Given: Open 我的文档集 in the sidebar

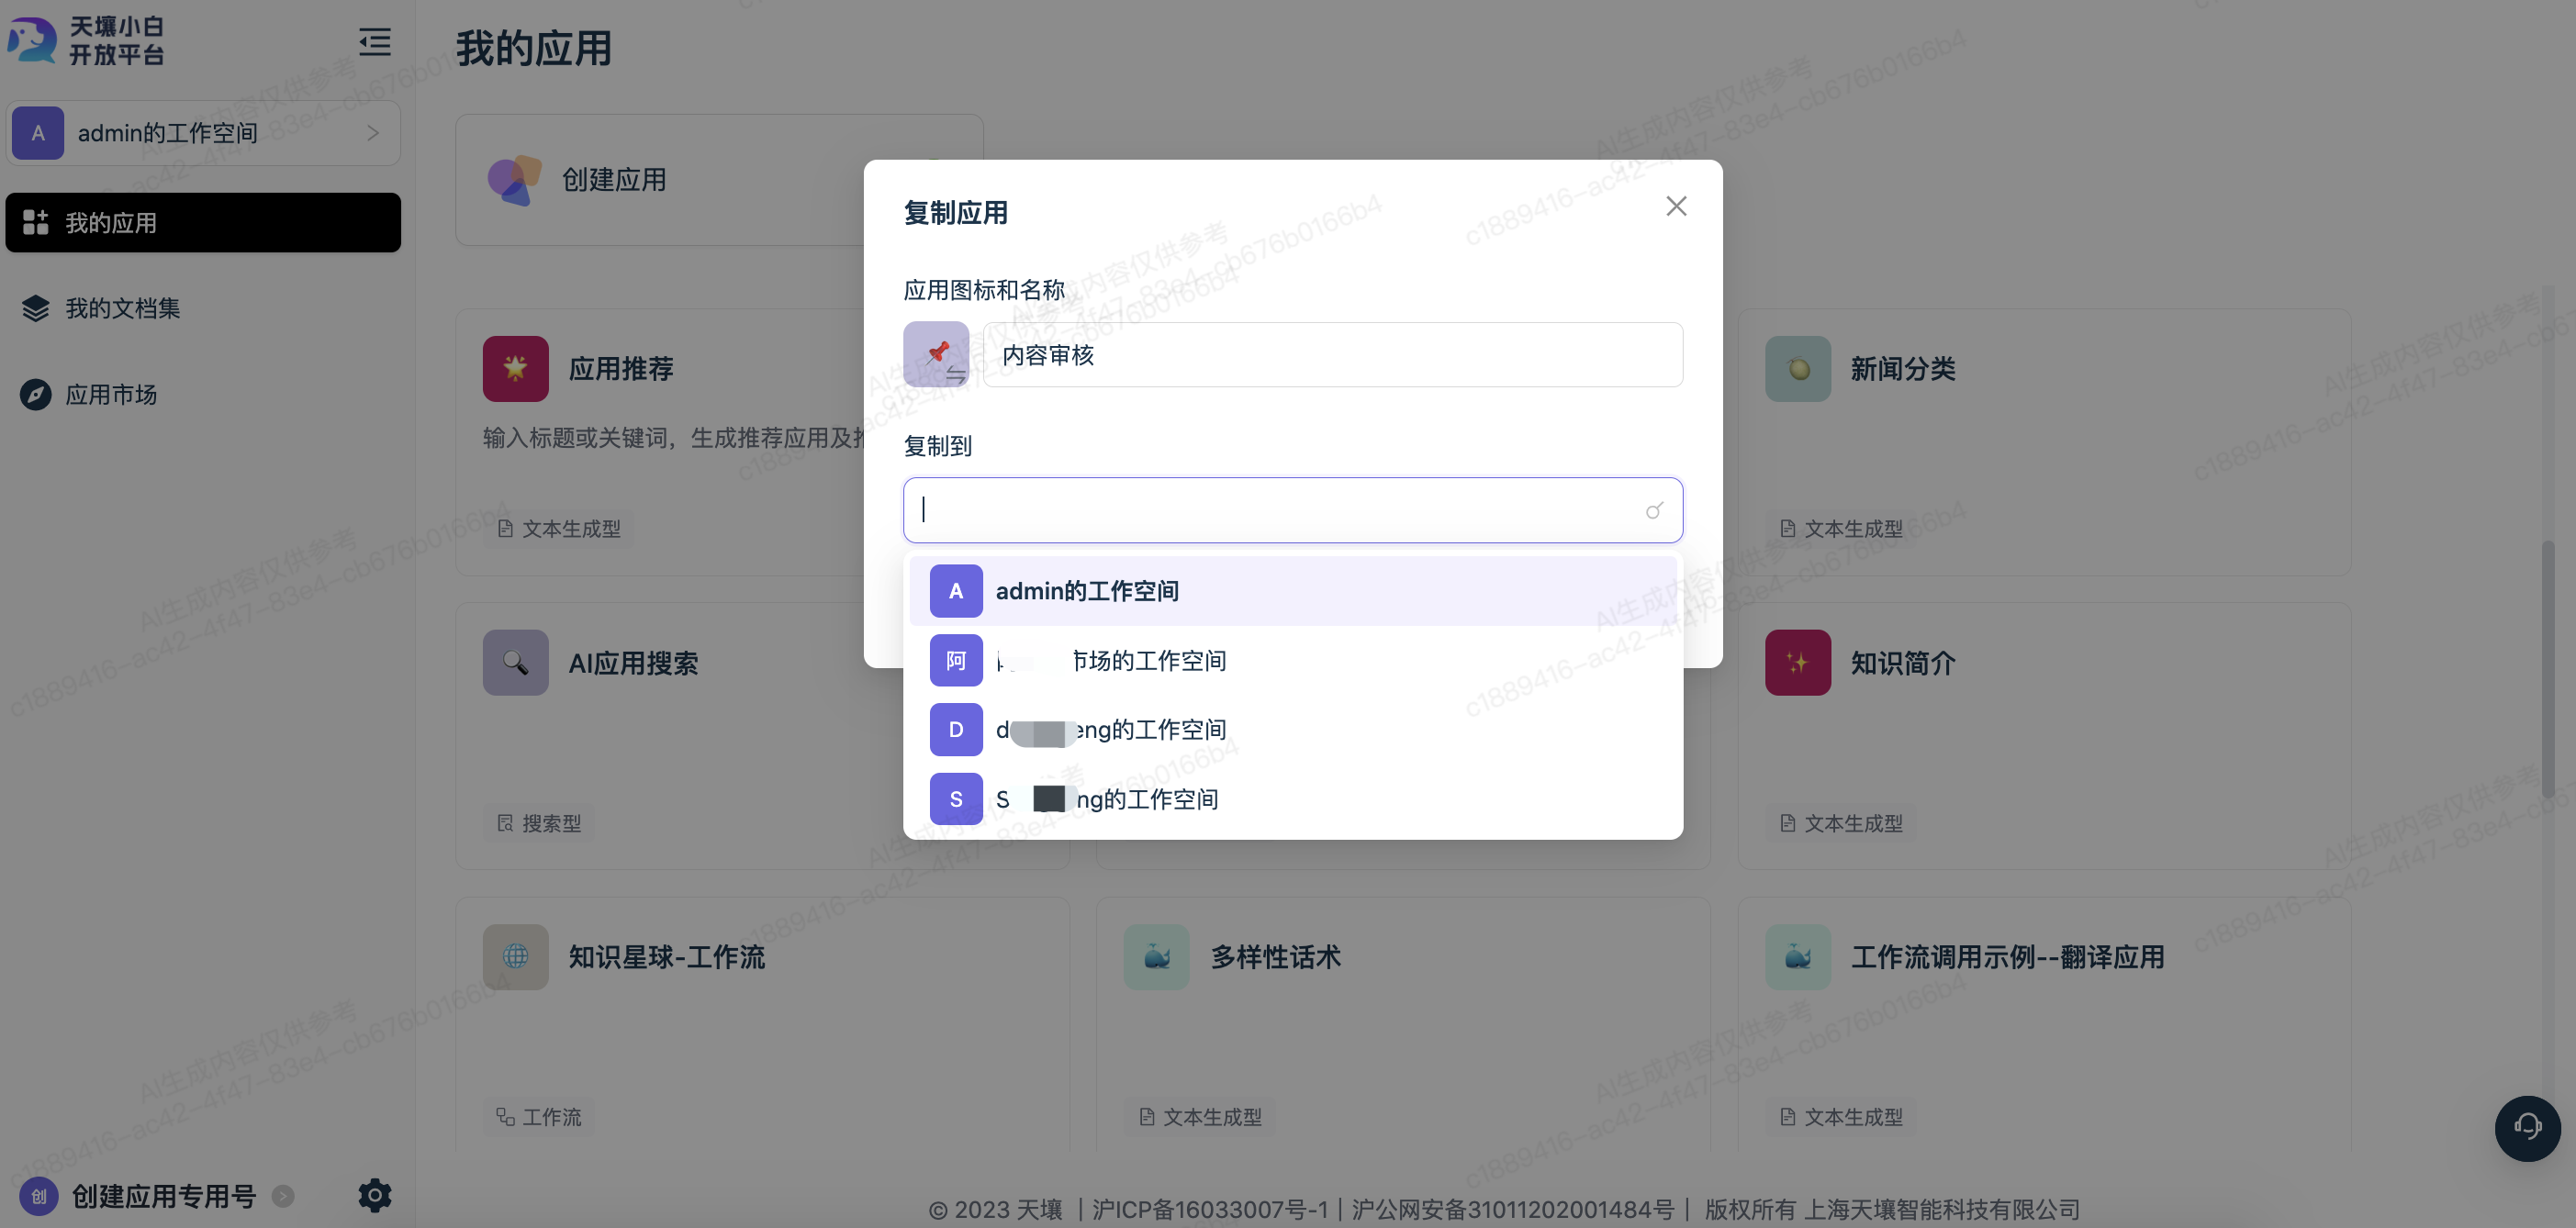Looking at the screenshot, I should coord(203,308).
